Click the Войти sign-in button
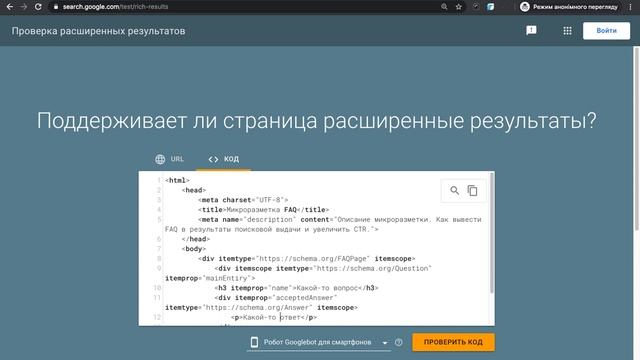This screenshot has width=640, height=360. (x=606, y=31)
